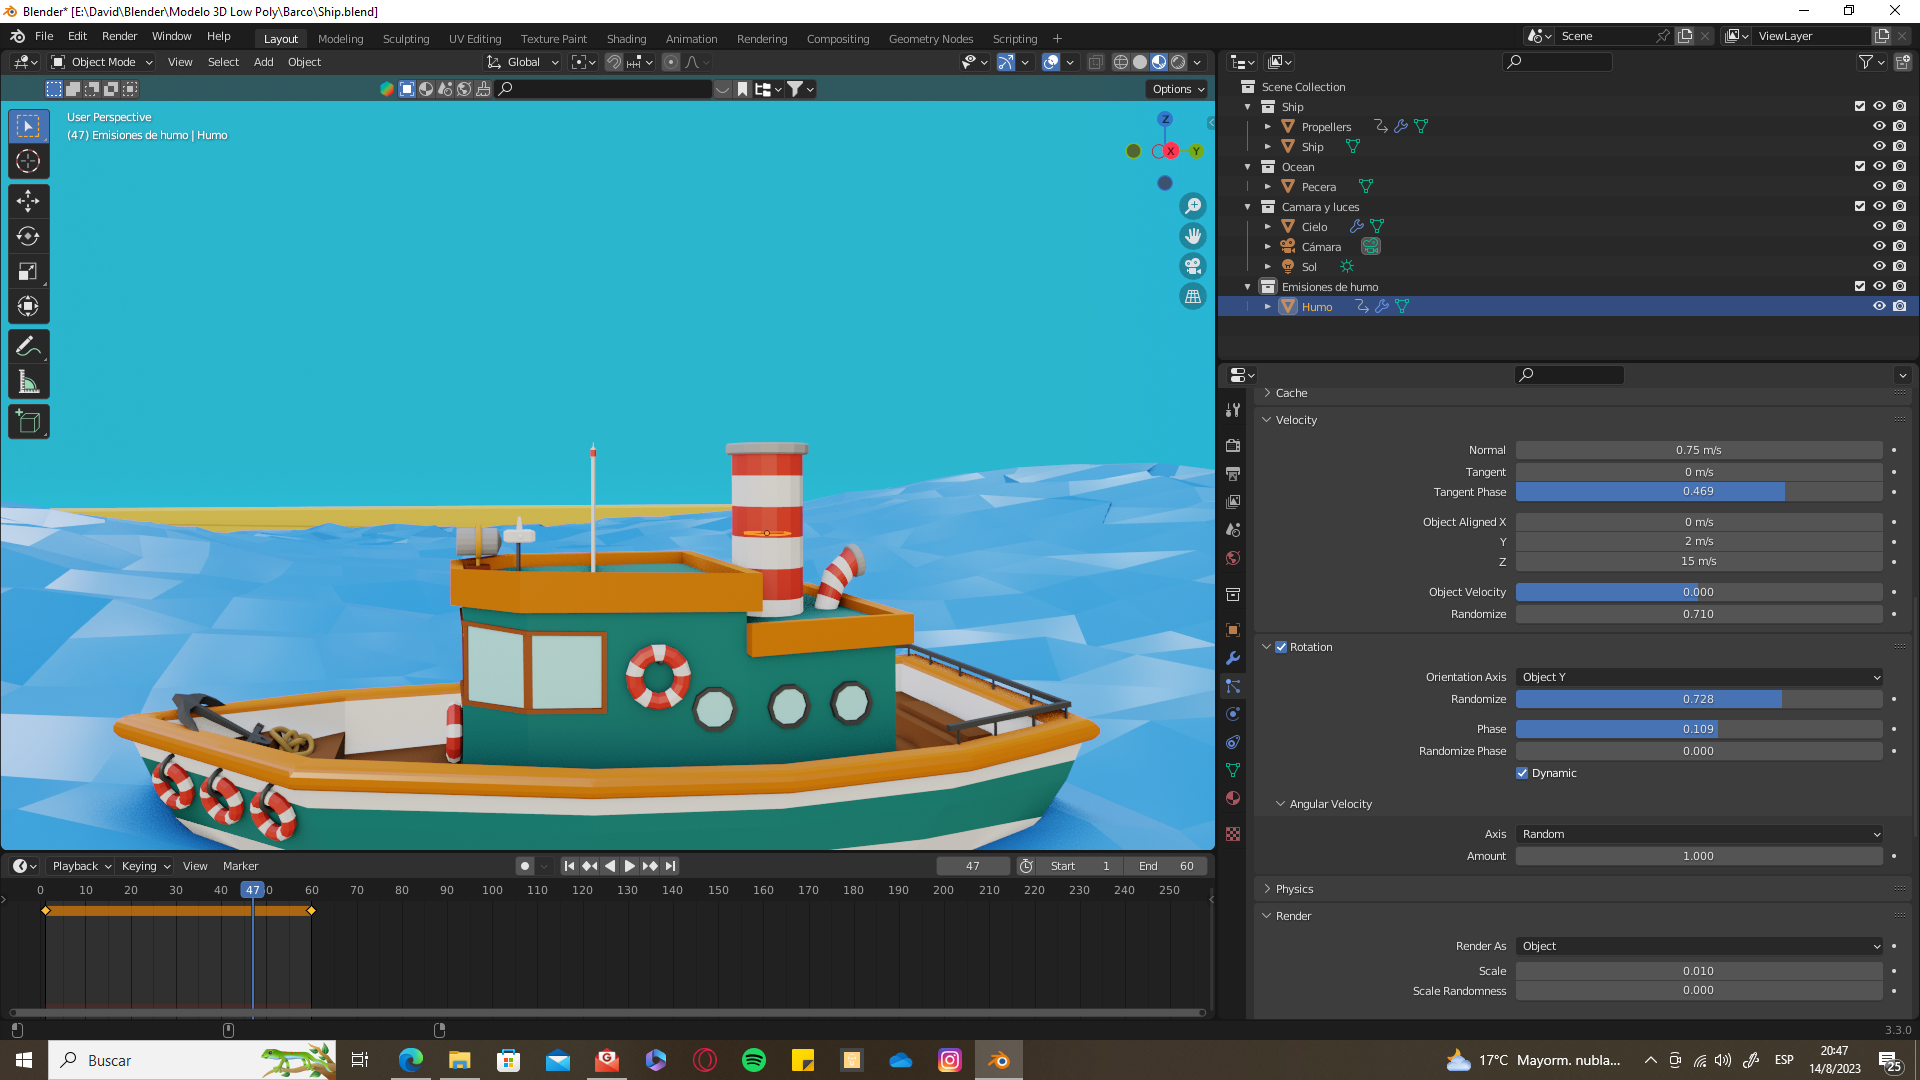Open Modifier wrench properties tab

click(x=1233, y=658)
